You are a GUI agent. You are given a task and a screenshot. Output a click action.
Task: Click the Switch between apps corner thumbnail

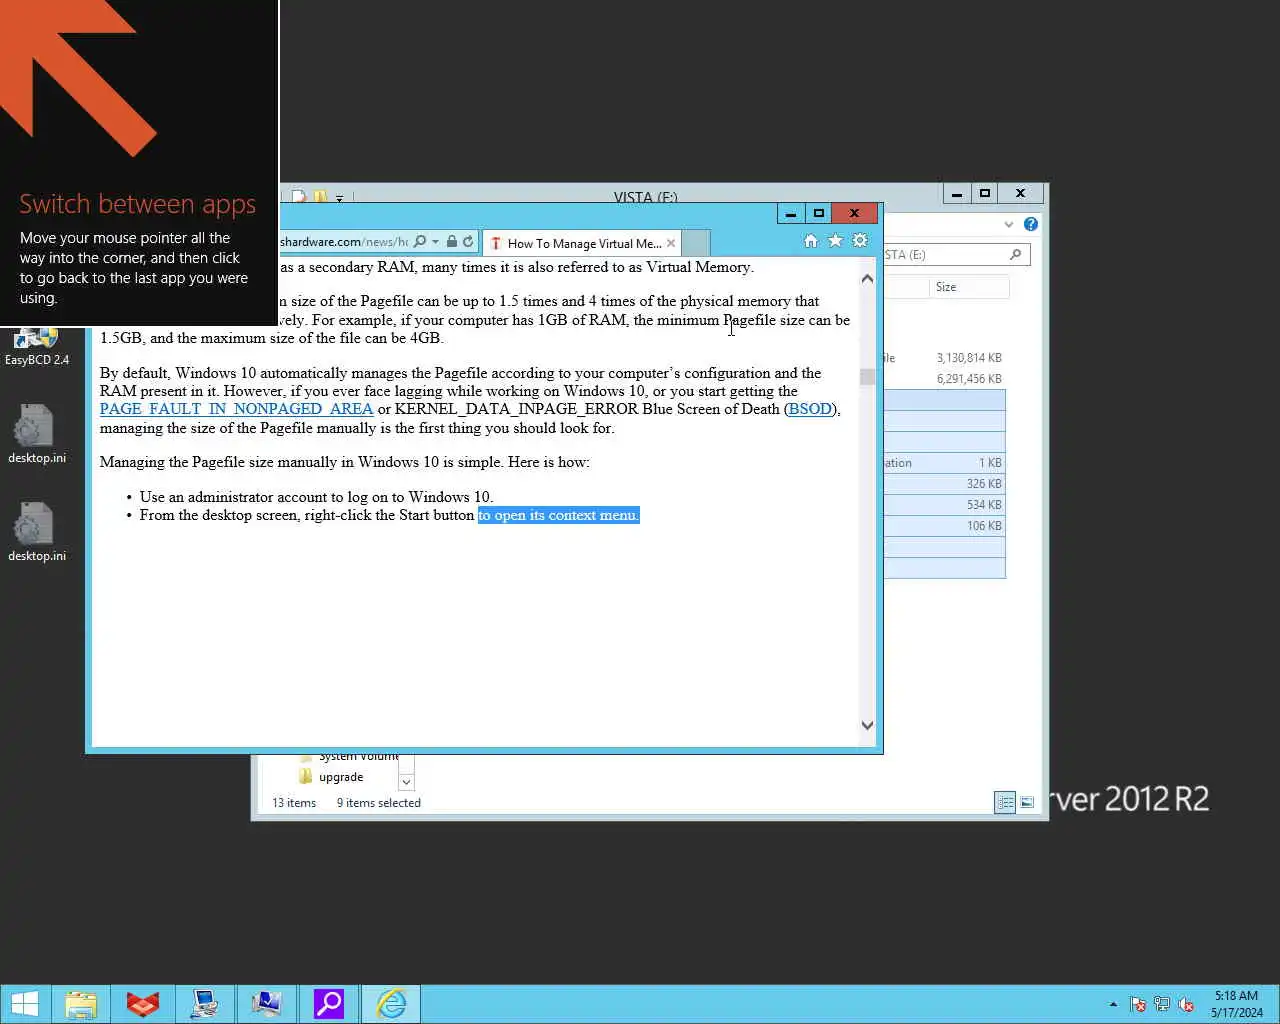click(x=139, y=162)
